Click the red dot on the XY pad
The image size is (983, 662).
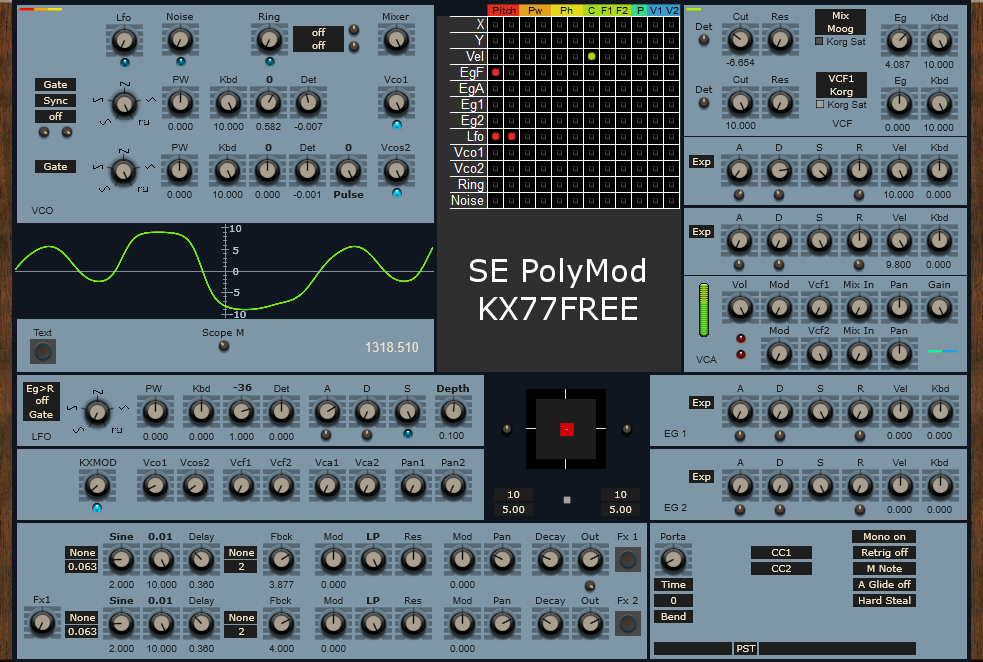[x=565, y=428]
